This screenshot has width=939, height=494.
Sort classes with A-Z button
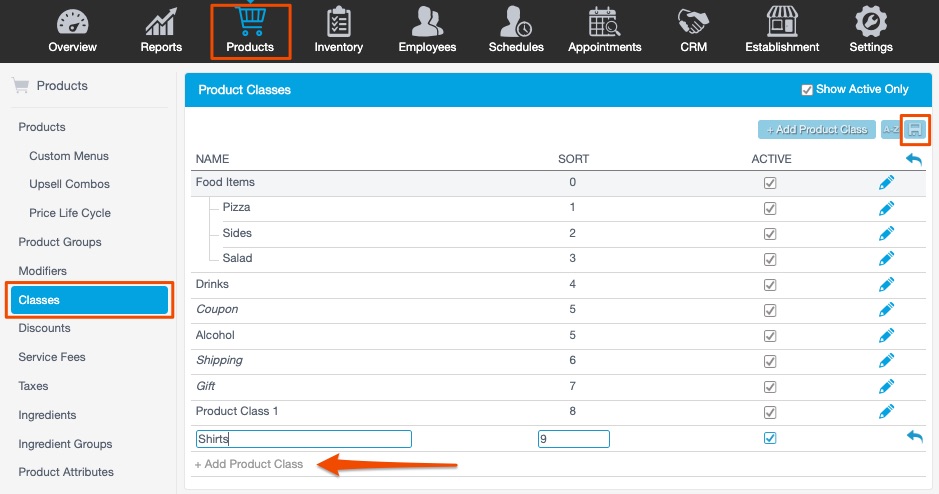(x=890, y=130)
